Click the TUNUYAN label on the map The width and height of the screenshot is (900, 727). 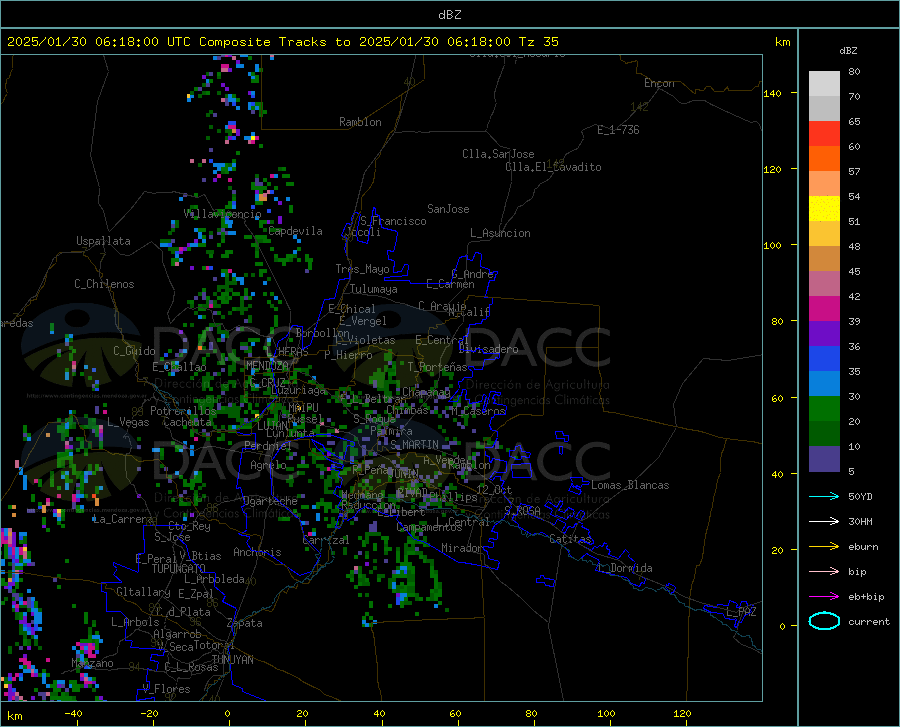[x=232, y=659]
